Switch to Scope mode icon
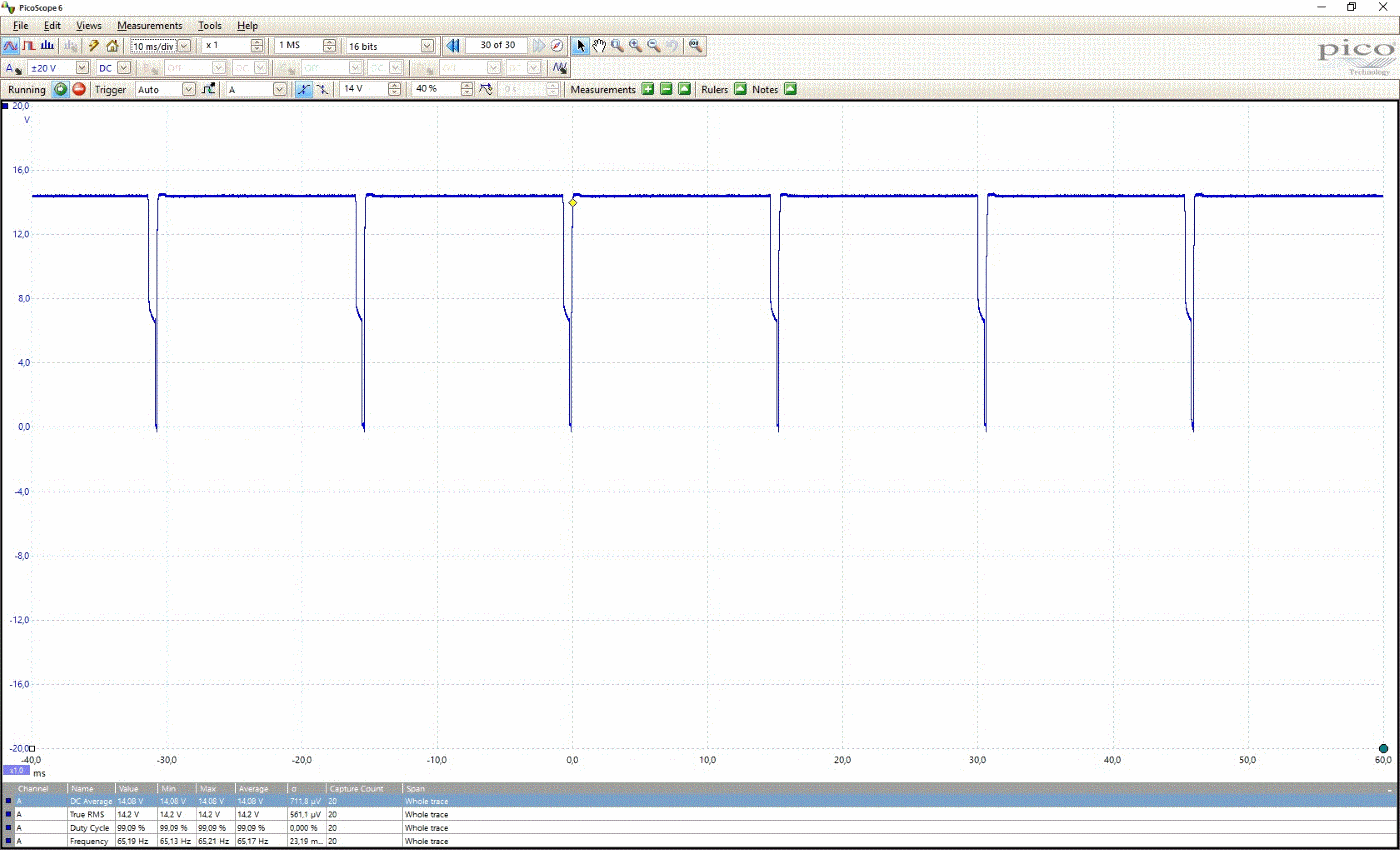The height and width of the screenshot is (850, 1400). point(10,45)
